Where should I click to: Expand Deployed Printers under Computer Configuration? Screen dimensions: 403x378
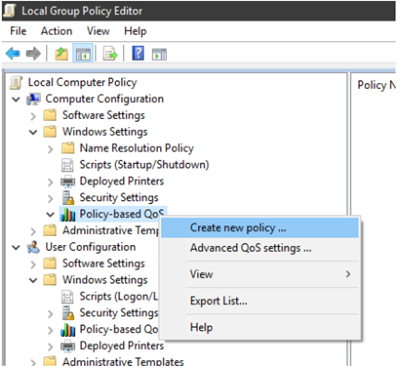[x=50, y=182]
